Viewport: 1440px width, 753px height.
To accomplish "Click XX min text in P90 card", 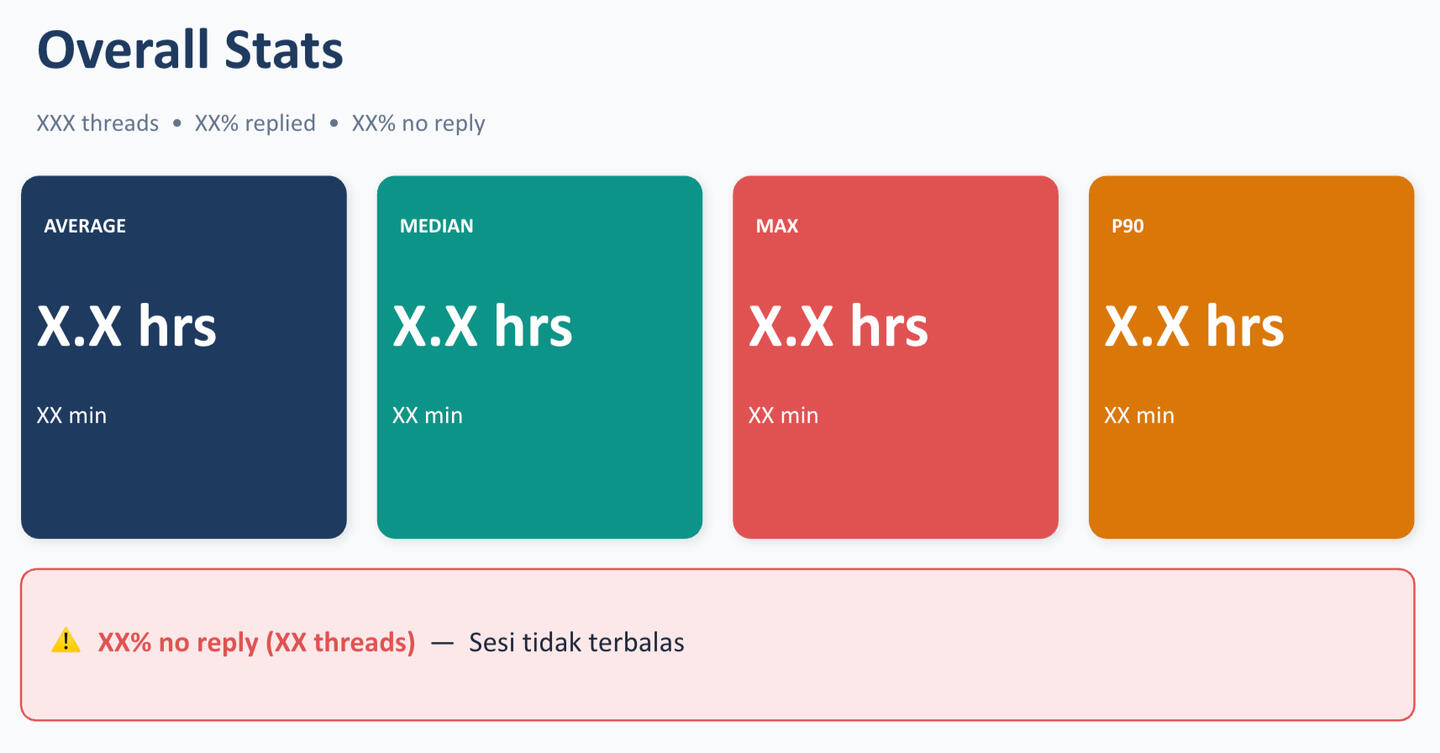I will click(1139, 415).
